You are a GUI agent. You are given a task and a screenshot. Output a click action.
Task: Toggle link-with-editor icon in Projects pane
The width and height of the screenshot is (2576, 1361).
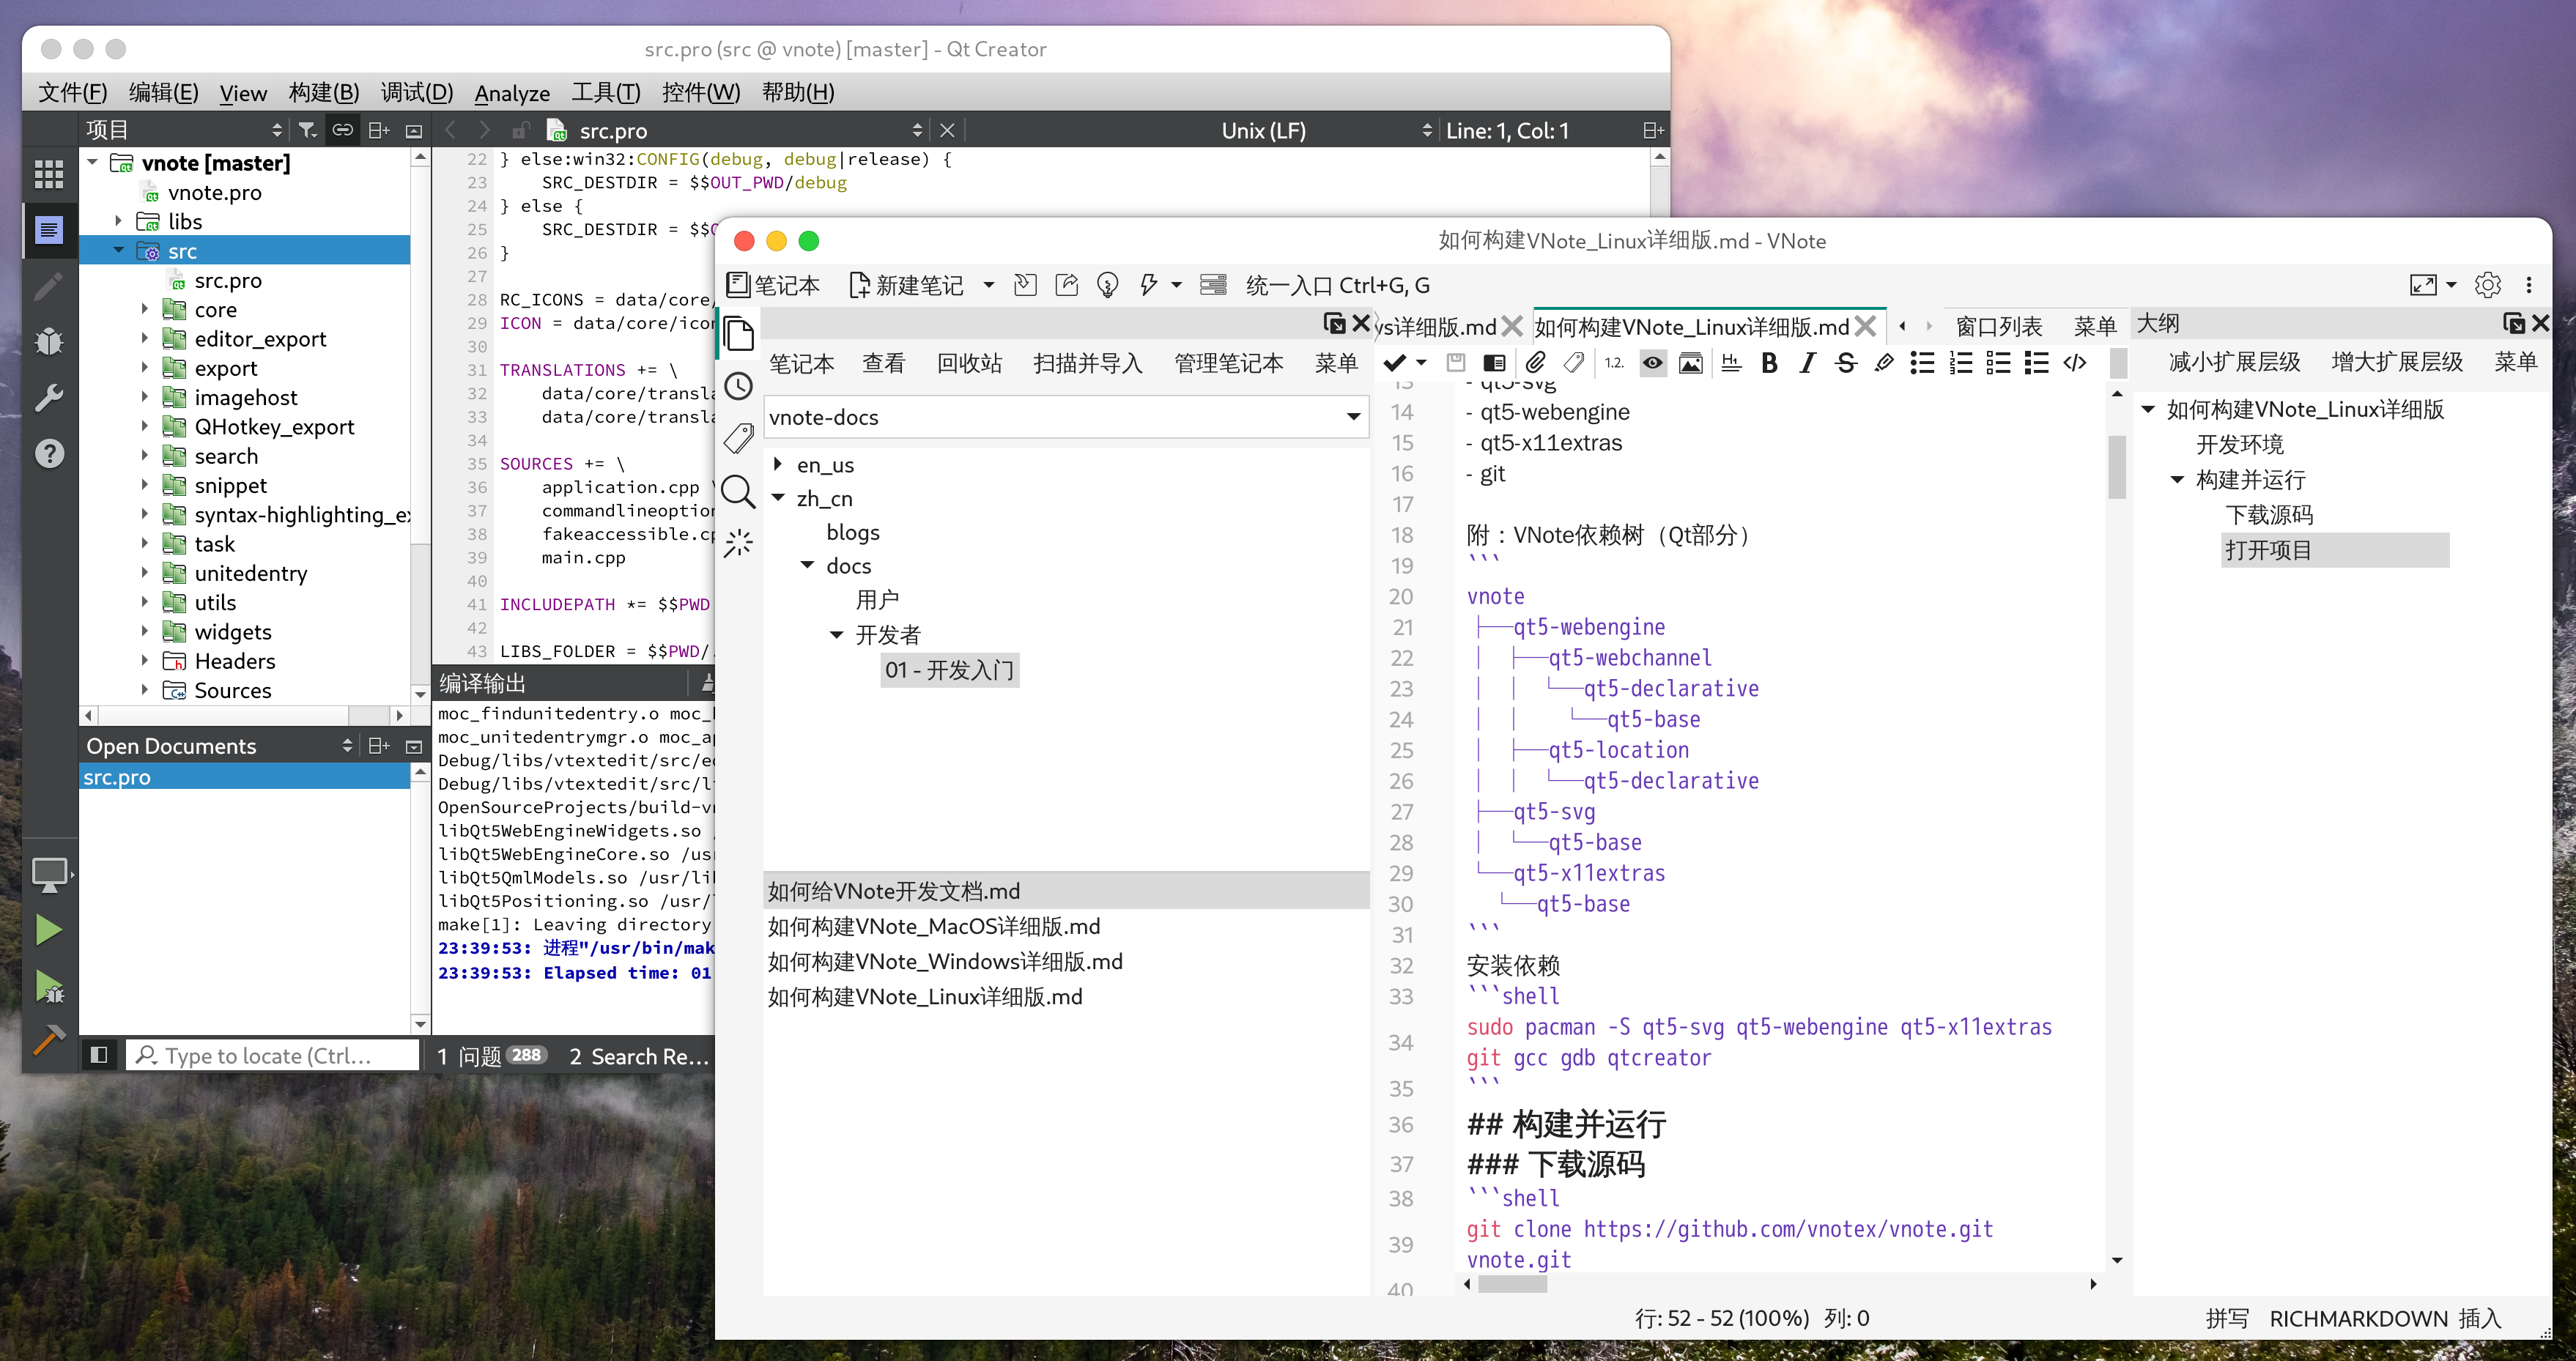(343, 130)
